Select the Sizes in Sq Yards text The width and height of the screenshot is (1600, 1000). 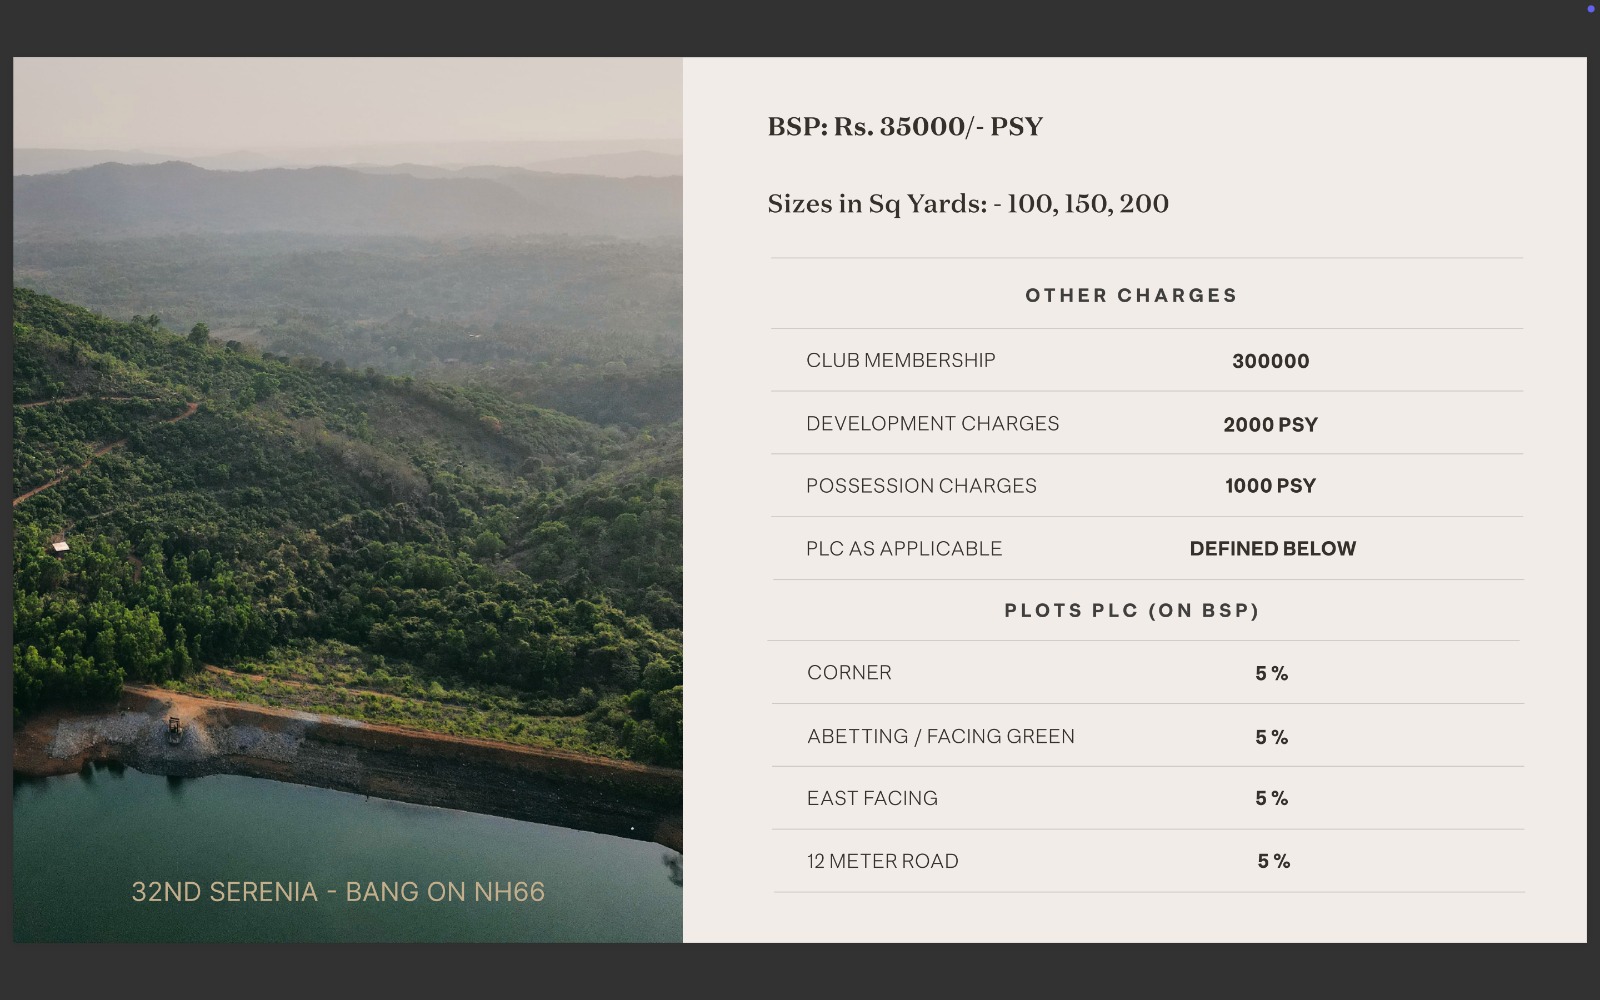[x=967, y=204]
